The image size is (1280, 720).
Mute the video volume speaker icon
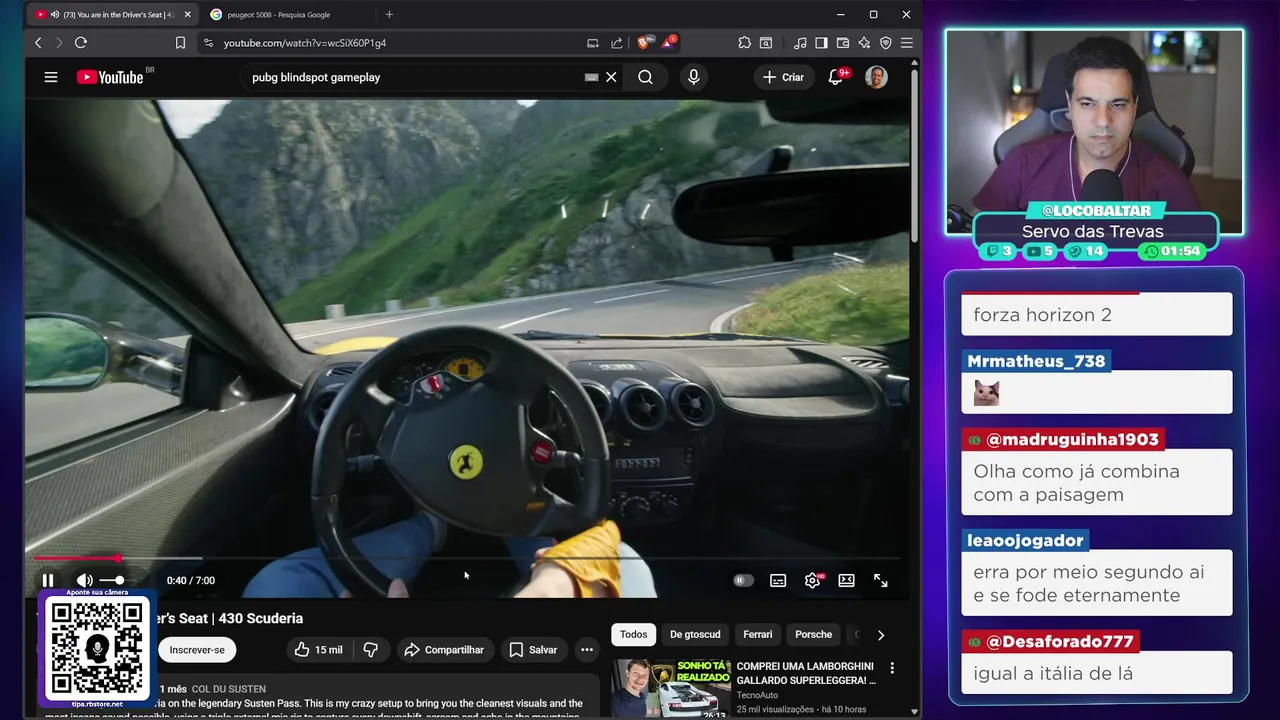[x=85, y=580]
